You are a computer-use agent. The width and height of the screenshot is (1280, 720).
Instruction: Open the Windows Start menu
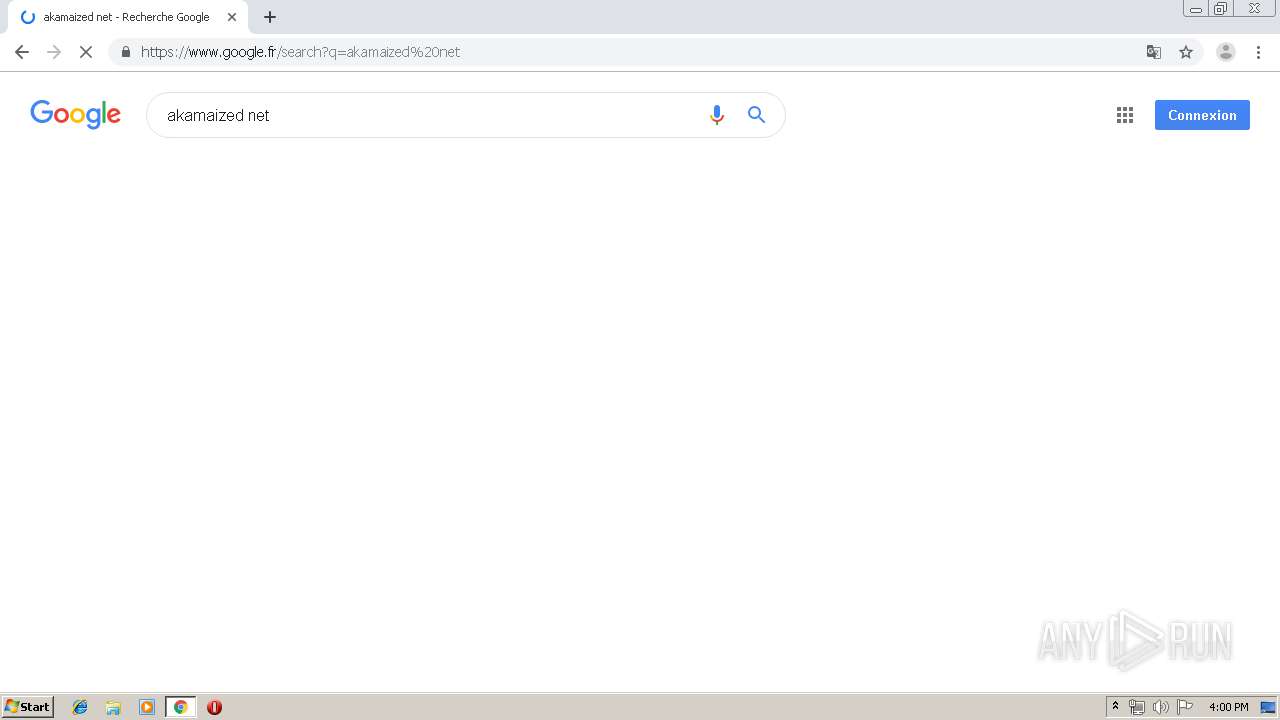pyautogui.click(x=28, y=707)
